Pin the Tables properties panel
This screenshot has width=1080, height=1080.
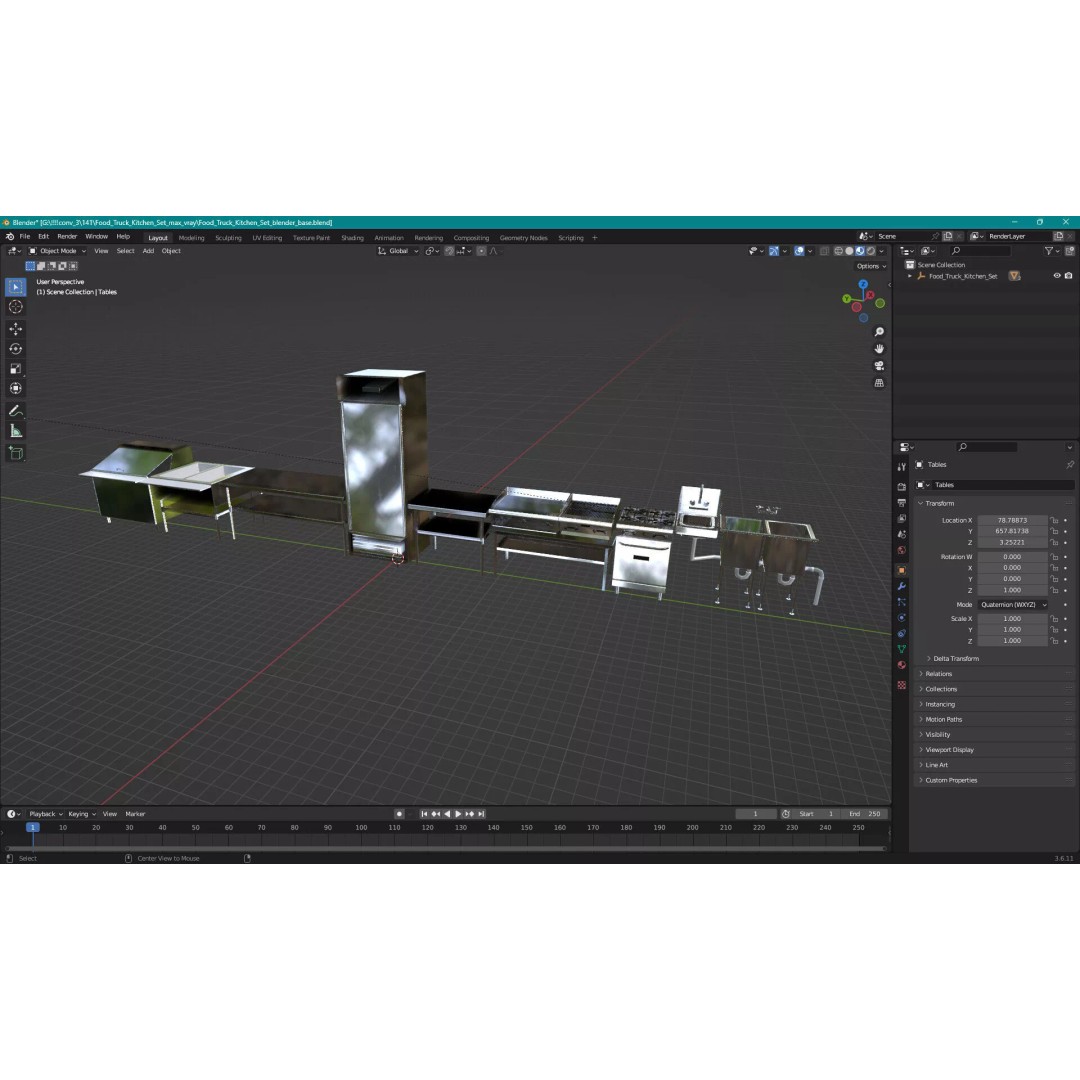(1070, 465)
